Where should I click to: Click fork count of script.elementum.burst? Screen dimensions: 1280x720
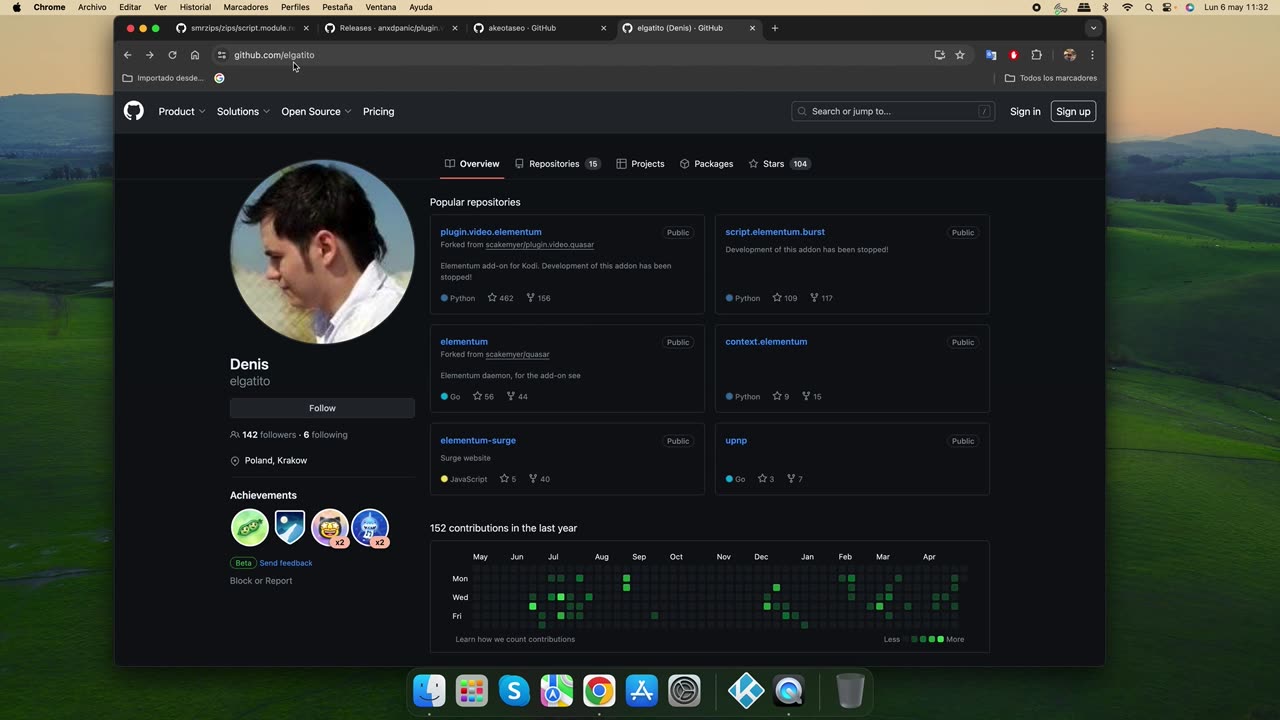tap(821, 298)
